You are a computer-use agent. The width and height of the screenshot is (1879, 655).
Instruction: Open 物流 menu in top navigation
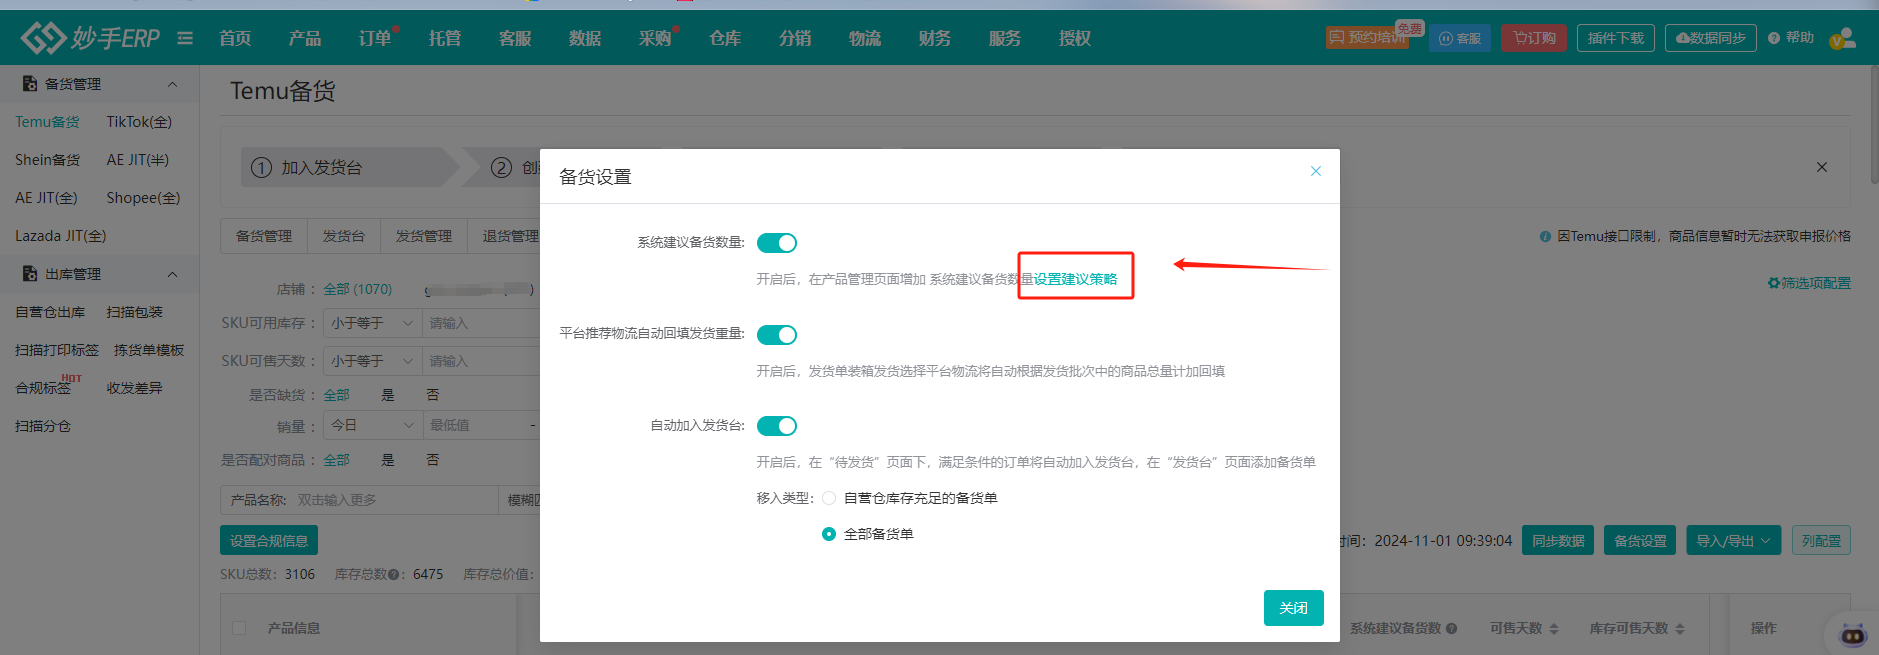(865, 38)
